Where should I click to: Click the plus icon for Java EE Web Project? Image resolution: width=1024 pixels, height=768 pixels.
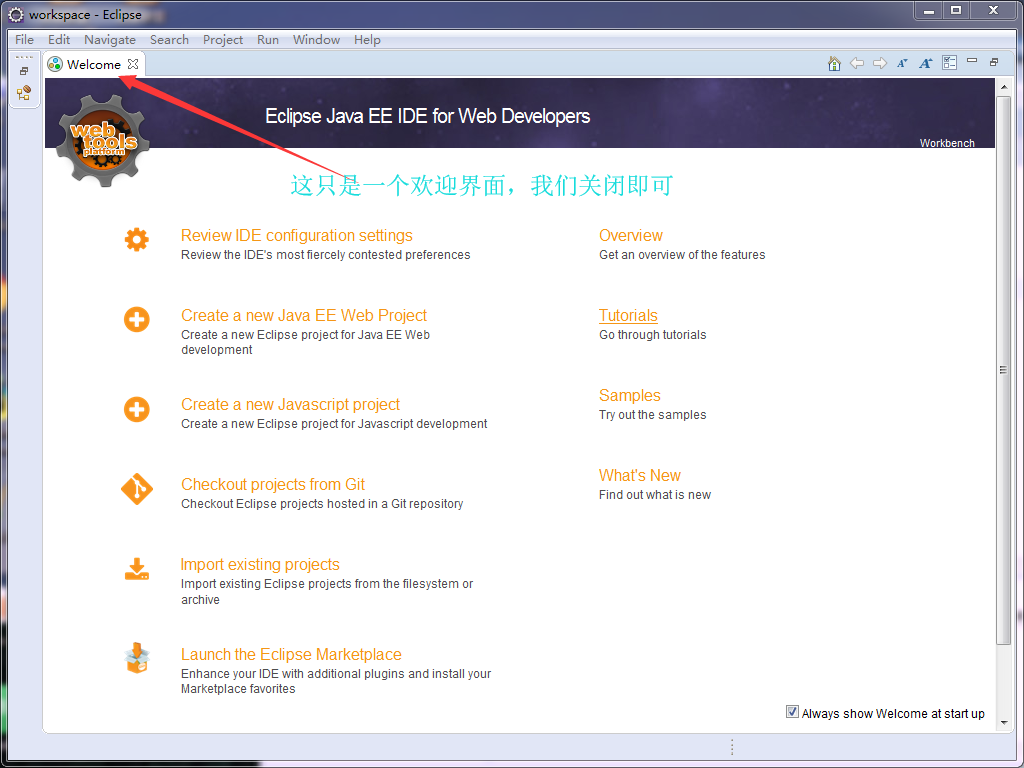point(136,320)
